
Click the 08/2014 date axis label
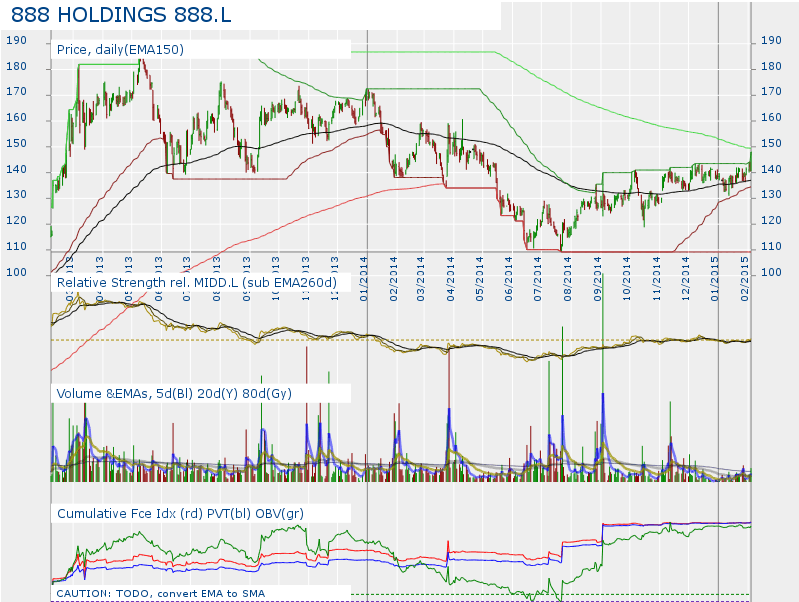567,279
